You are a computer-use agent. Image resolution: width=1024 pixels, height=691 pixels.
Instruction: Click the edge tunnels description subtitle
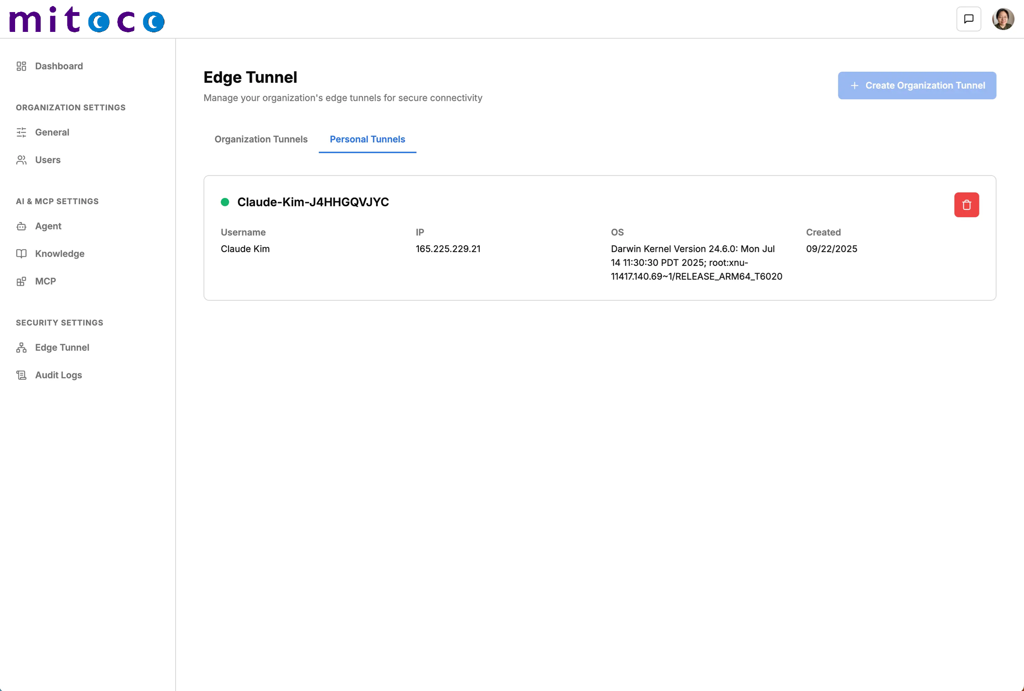point(343,98)
